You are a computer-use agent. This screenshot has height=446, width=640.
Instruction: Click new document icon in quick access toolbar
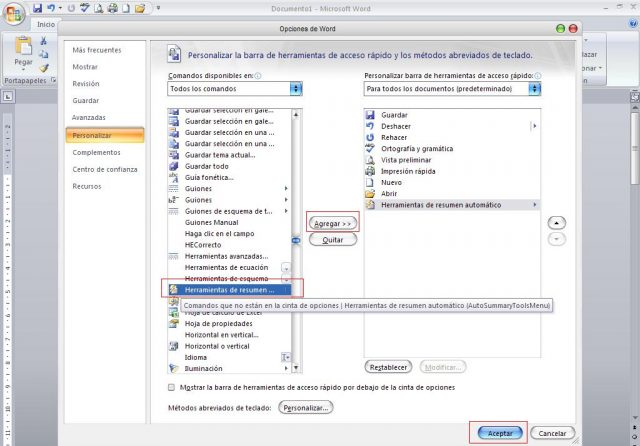126,8
